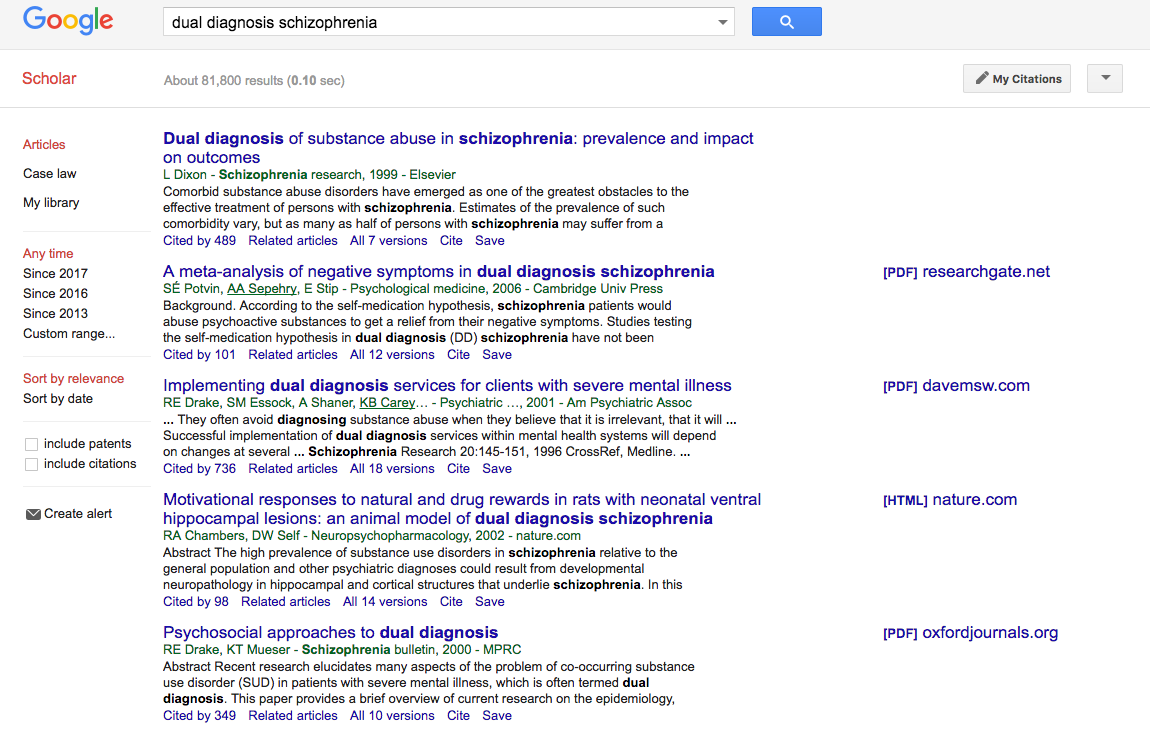Screen dimensions: 1150x734
Task: Open the settings dropdown beside My Citations
Action: 1104,79
